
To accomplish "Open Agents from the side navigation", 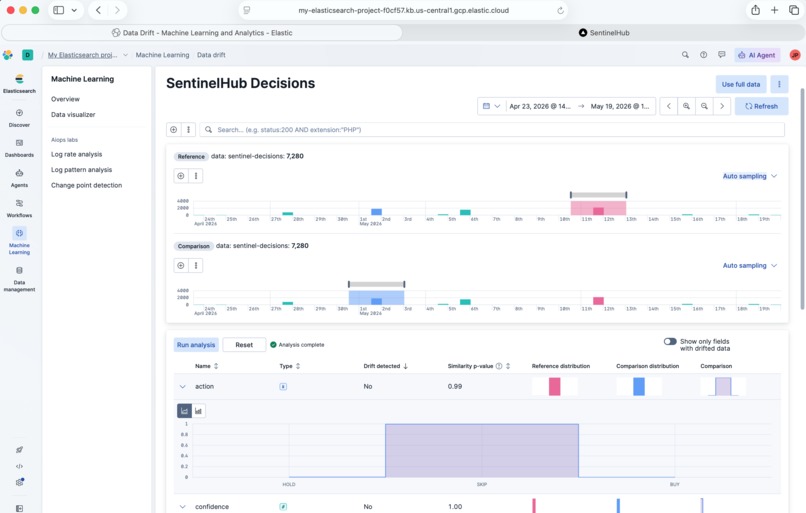I will click(19, 178).
